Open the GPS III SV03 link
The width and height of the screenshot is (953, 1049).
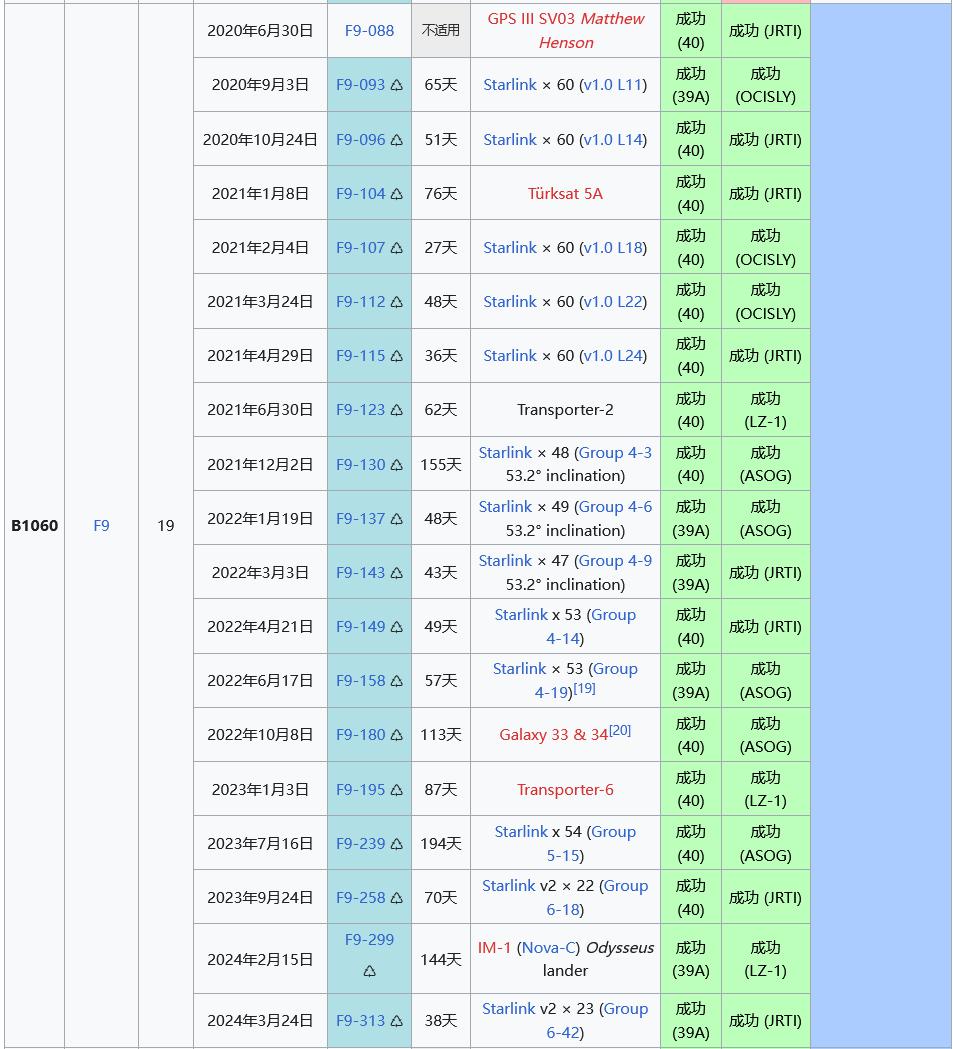coord(531,19)
